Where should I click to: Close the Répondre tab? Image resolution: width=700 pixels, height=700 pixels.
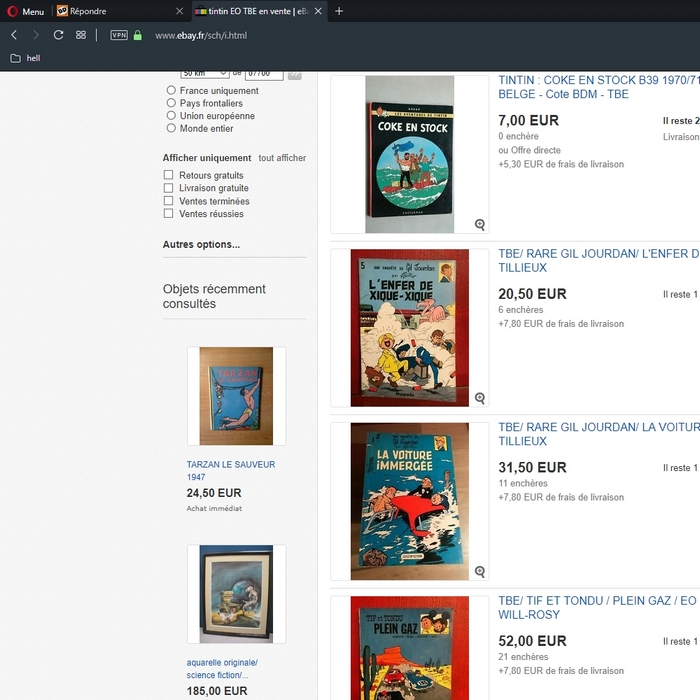(179, 11)
